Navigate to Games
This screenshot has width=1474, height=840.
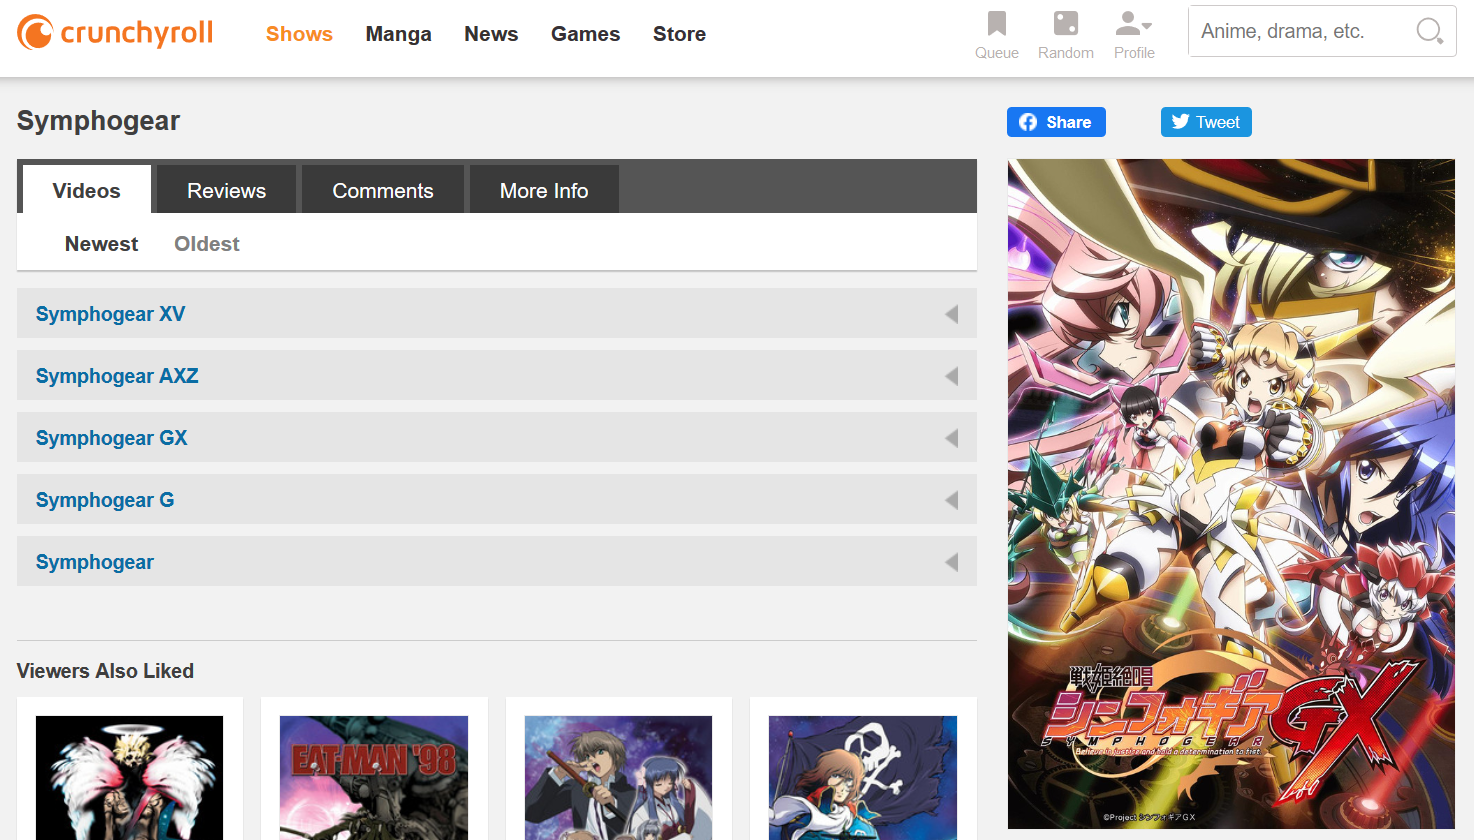[x=586, y=34]
